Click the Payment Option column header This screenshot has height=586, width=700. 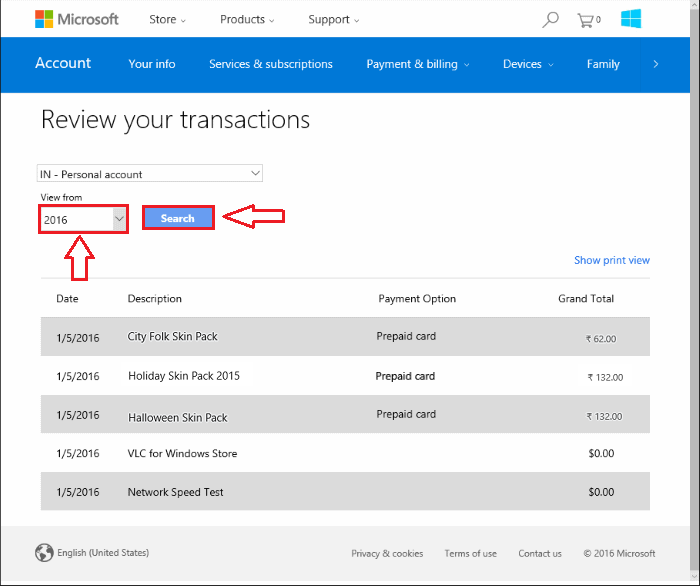[x=417, y=299]
